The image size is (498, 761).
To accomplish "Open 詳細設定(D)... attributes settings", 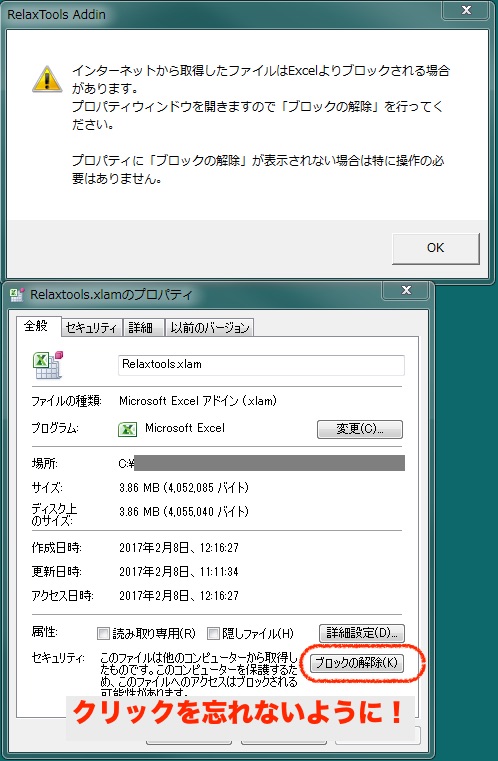I will click(362, 633).
